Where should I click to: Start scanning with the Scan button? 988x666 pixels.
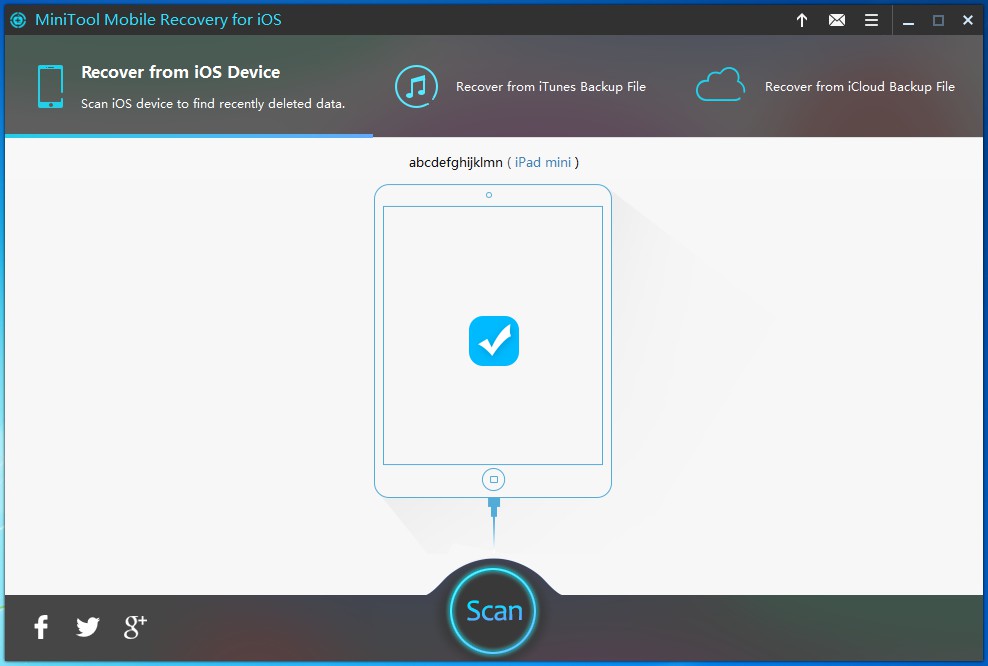pyautogui.click(x=493, y=611)
